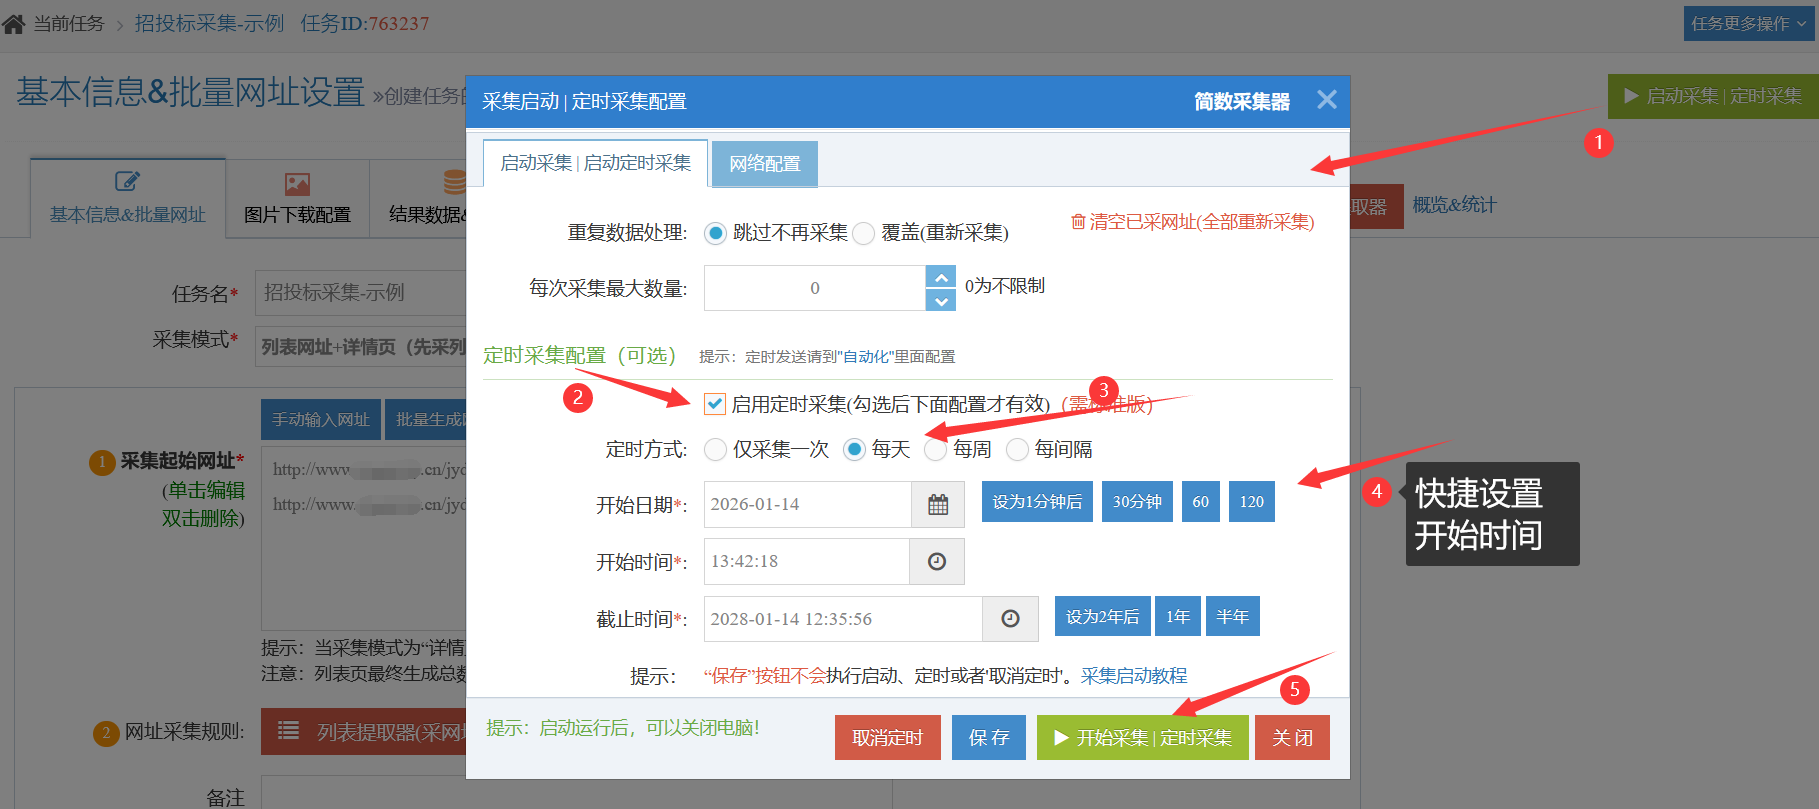The width and height of the screenshot is (1819, 809).
Task: Switch to the 网络配置 tab
Action: tap(764, 164)
